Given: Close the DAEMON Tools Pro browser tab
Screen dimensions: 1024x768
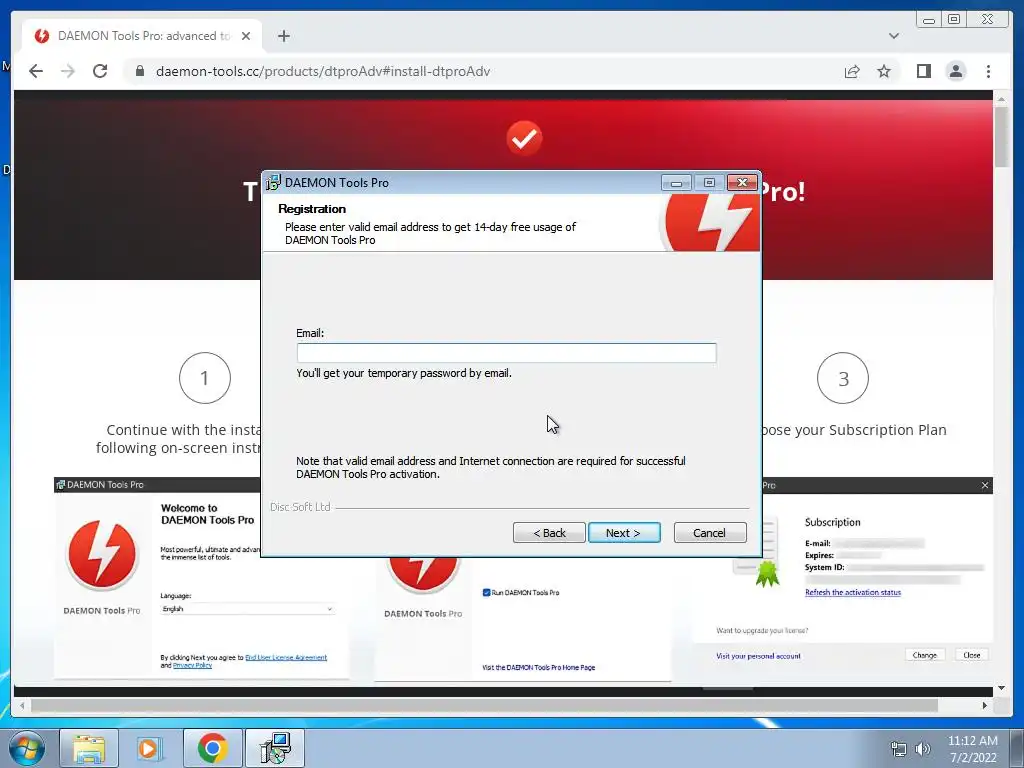Looking at the screenshot, I should pos(246,36).
